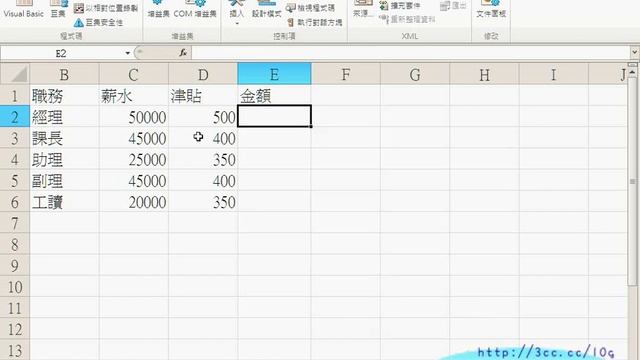Open Macro Security (巨集安全性) settings
Image resolution: width=640 pixels, height=360 pixels.
98,22
